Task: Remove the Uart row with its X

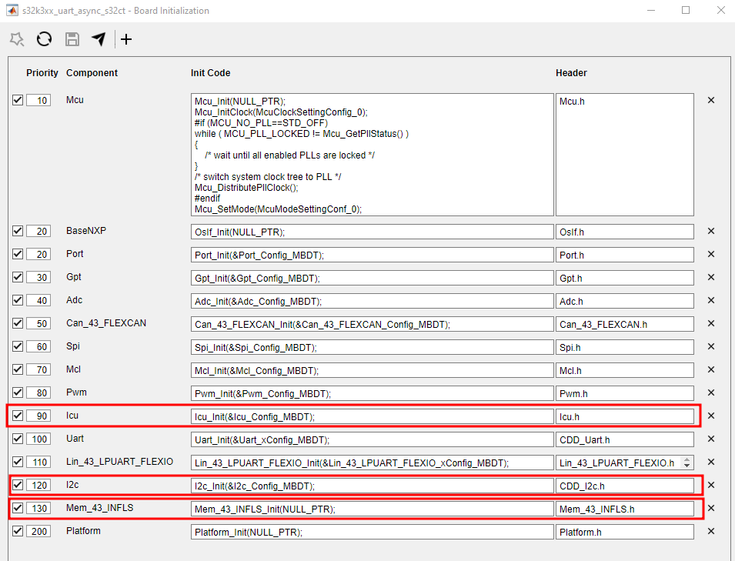Action: (711, 439)
